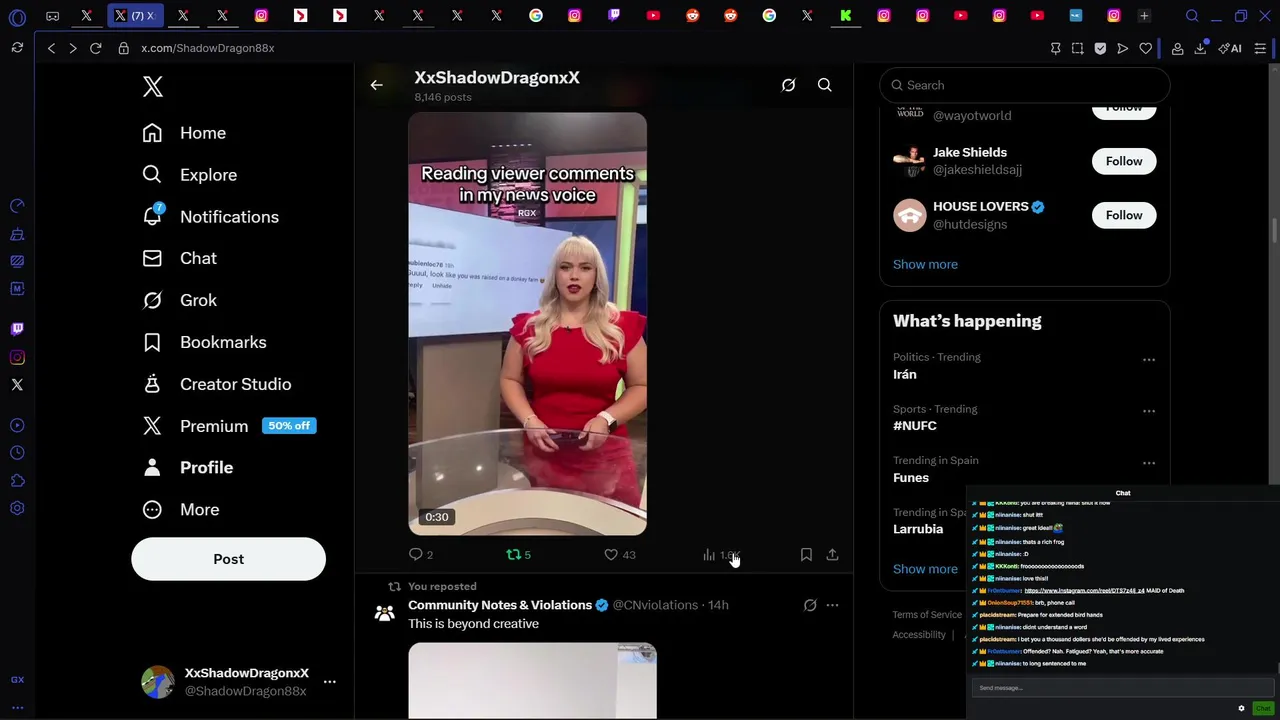
Task: Open the Accessibility footer link
Action: point(919,635)
